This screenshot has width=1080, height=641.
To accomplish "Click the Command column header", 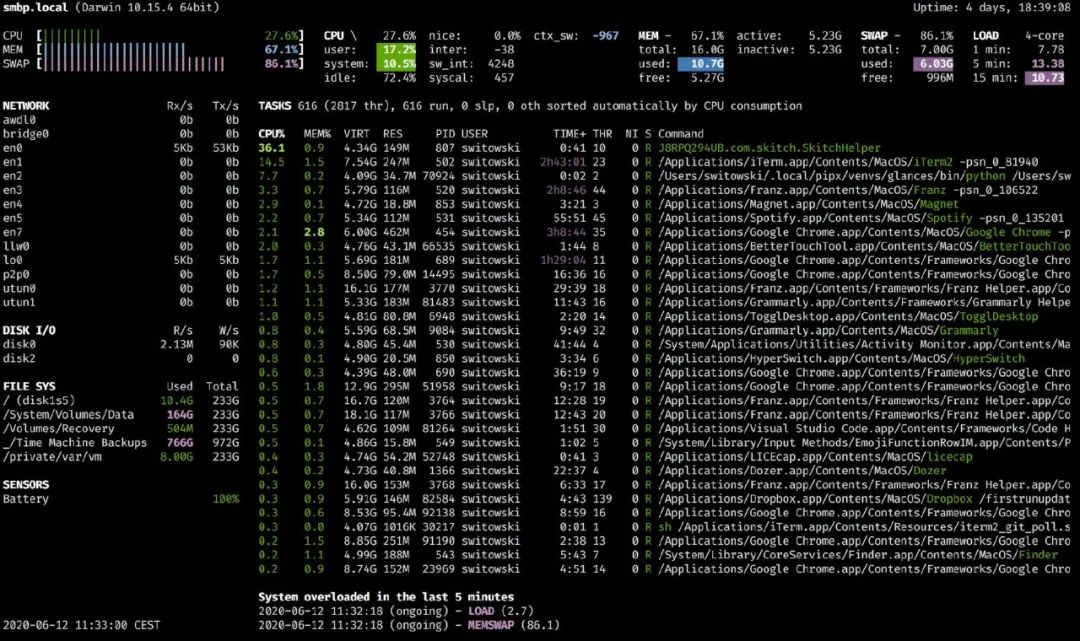I will [681, 134].
